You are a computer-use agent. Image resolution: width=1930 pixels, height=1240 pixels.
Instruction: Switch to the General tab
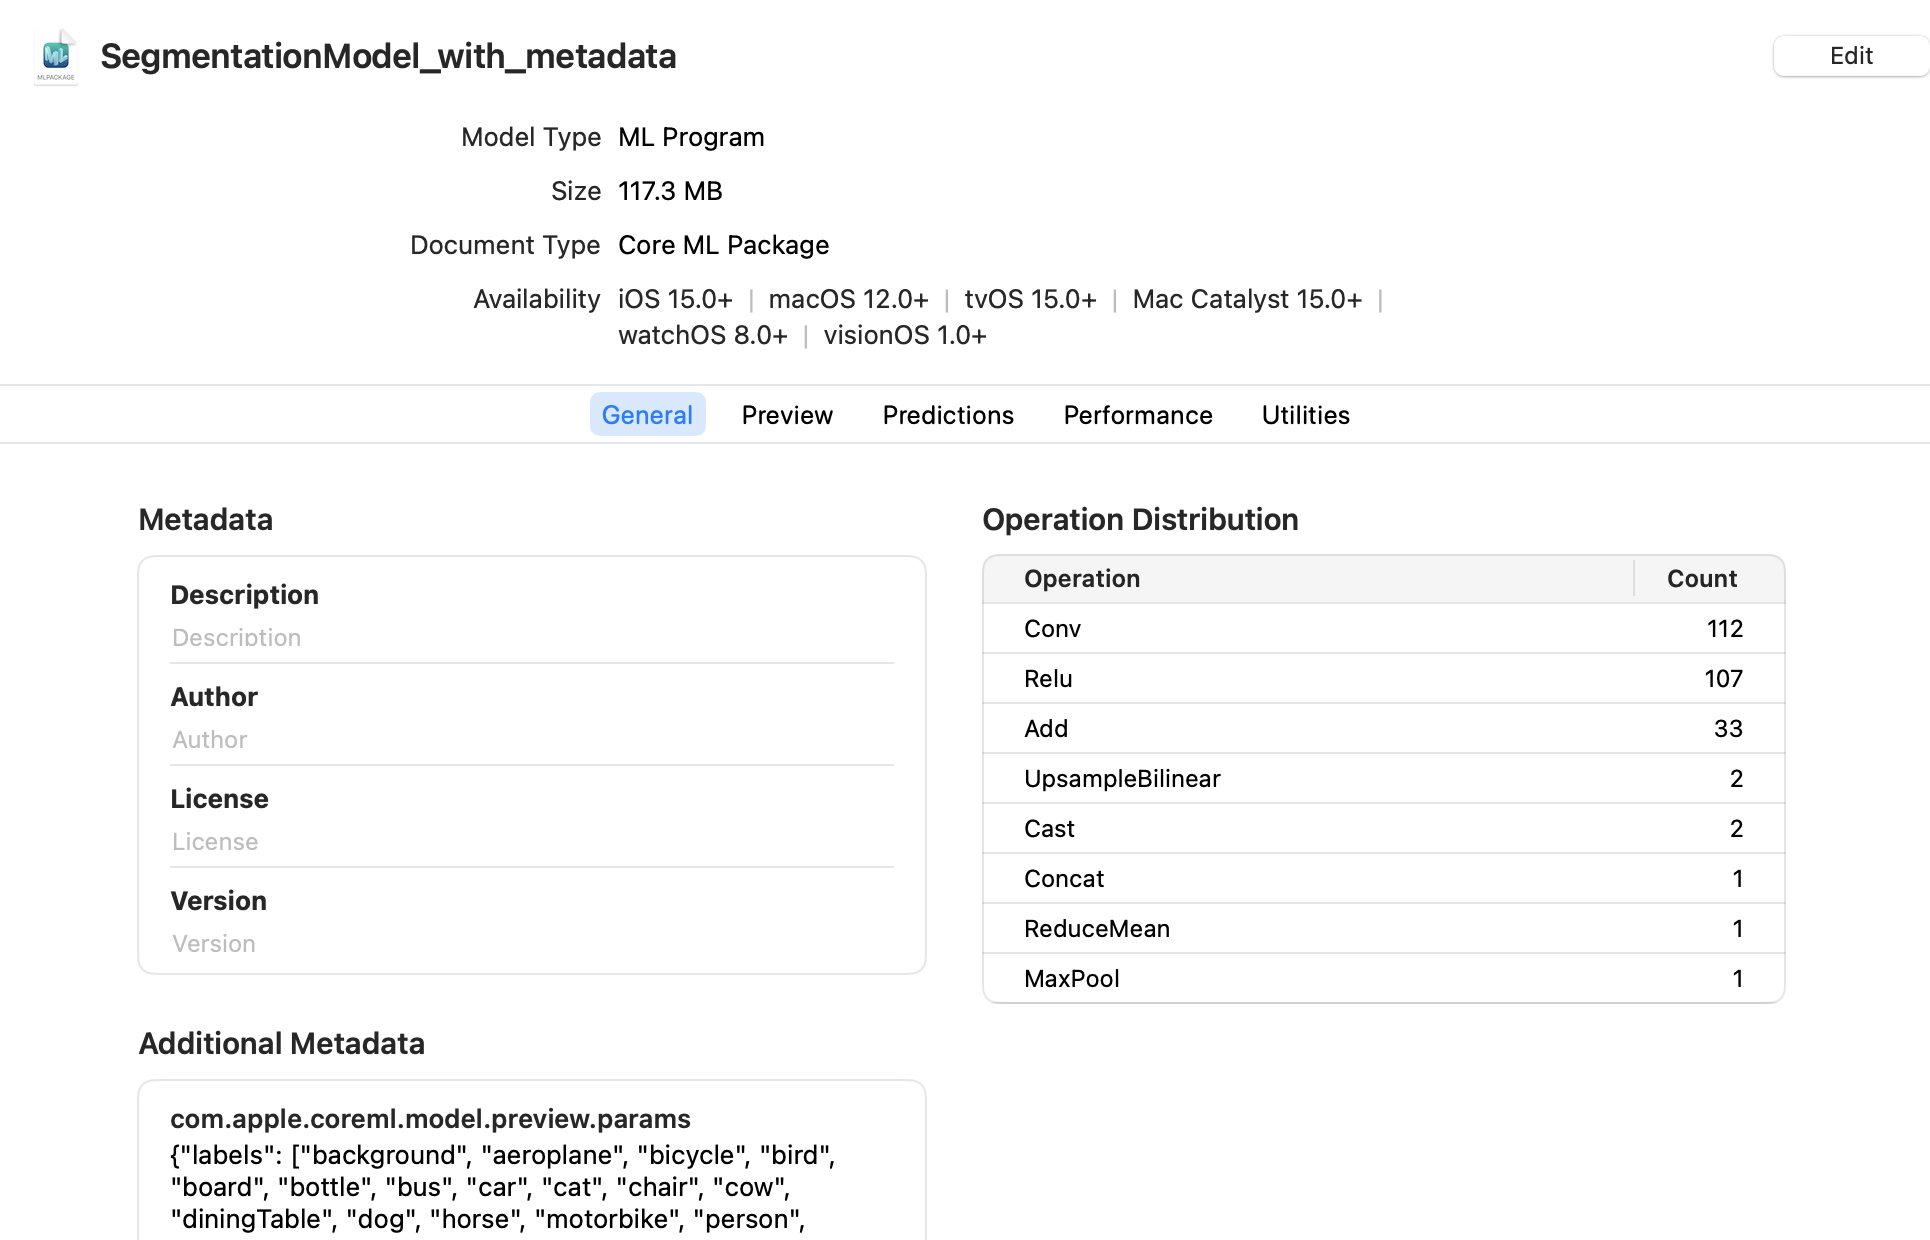(647, 415)
